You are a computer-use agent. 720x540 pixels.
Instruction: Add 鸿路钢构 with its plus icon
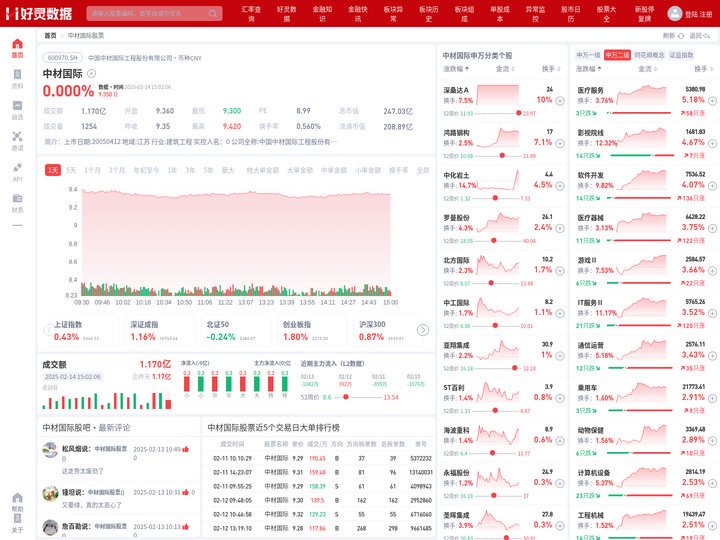tap(560, 143)
